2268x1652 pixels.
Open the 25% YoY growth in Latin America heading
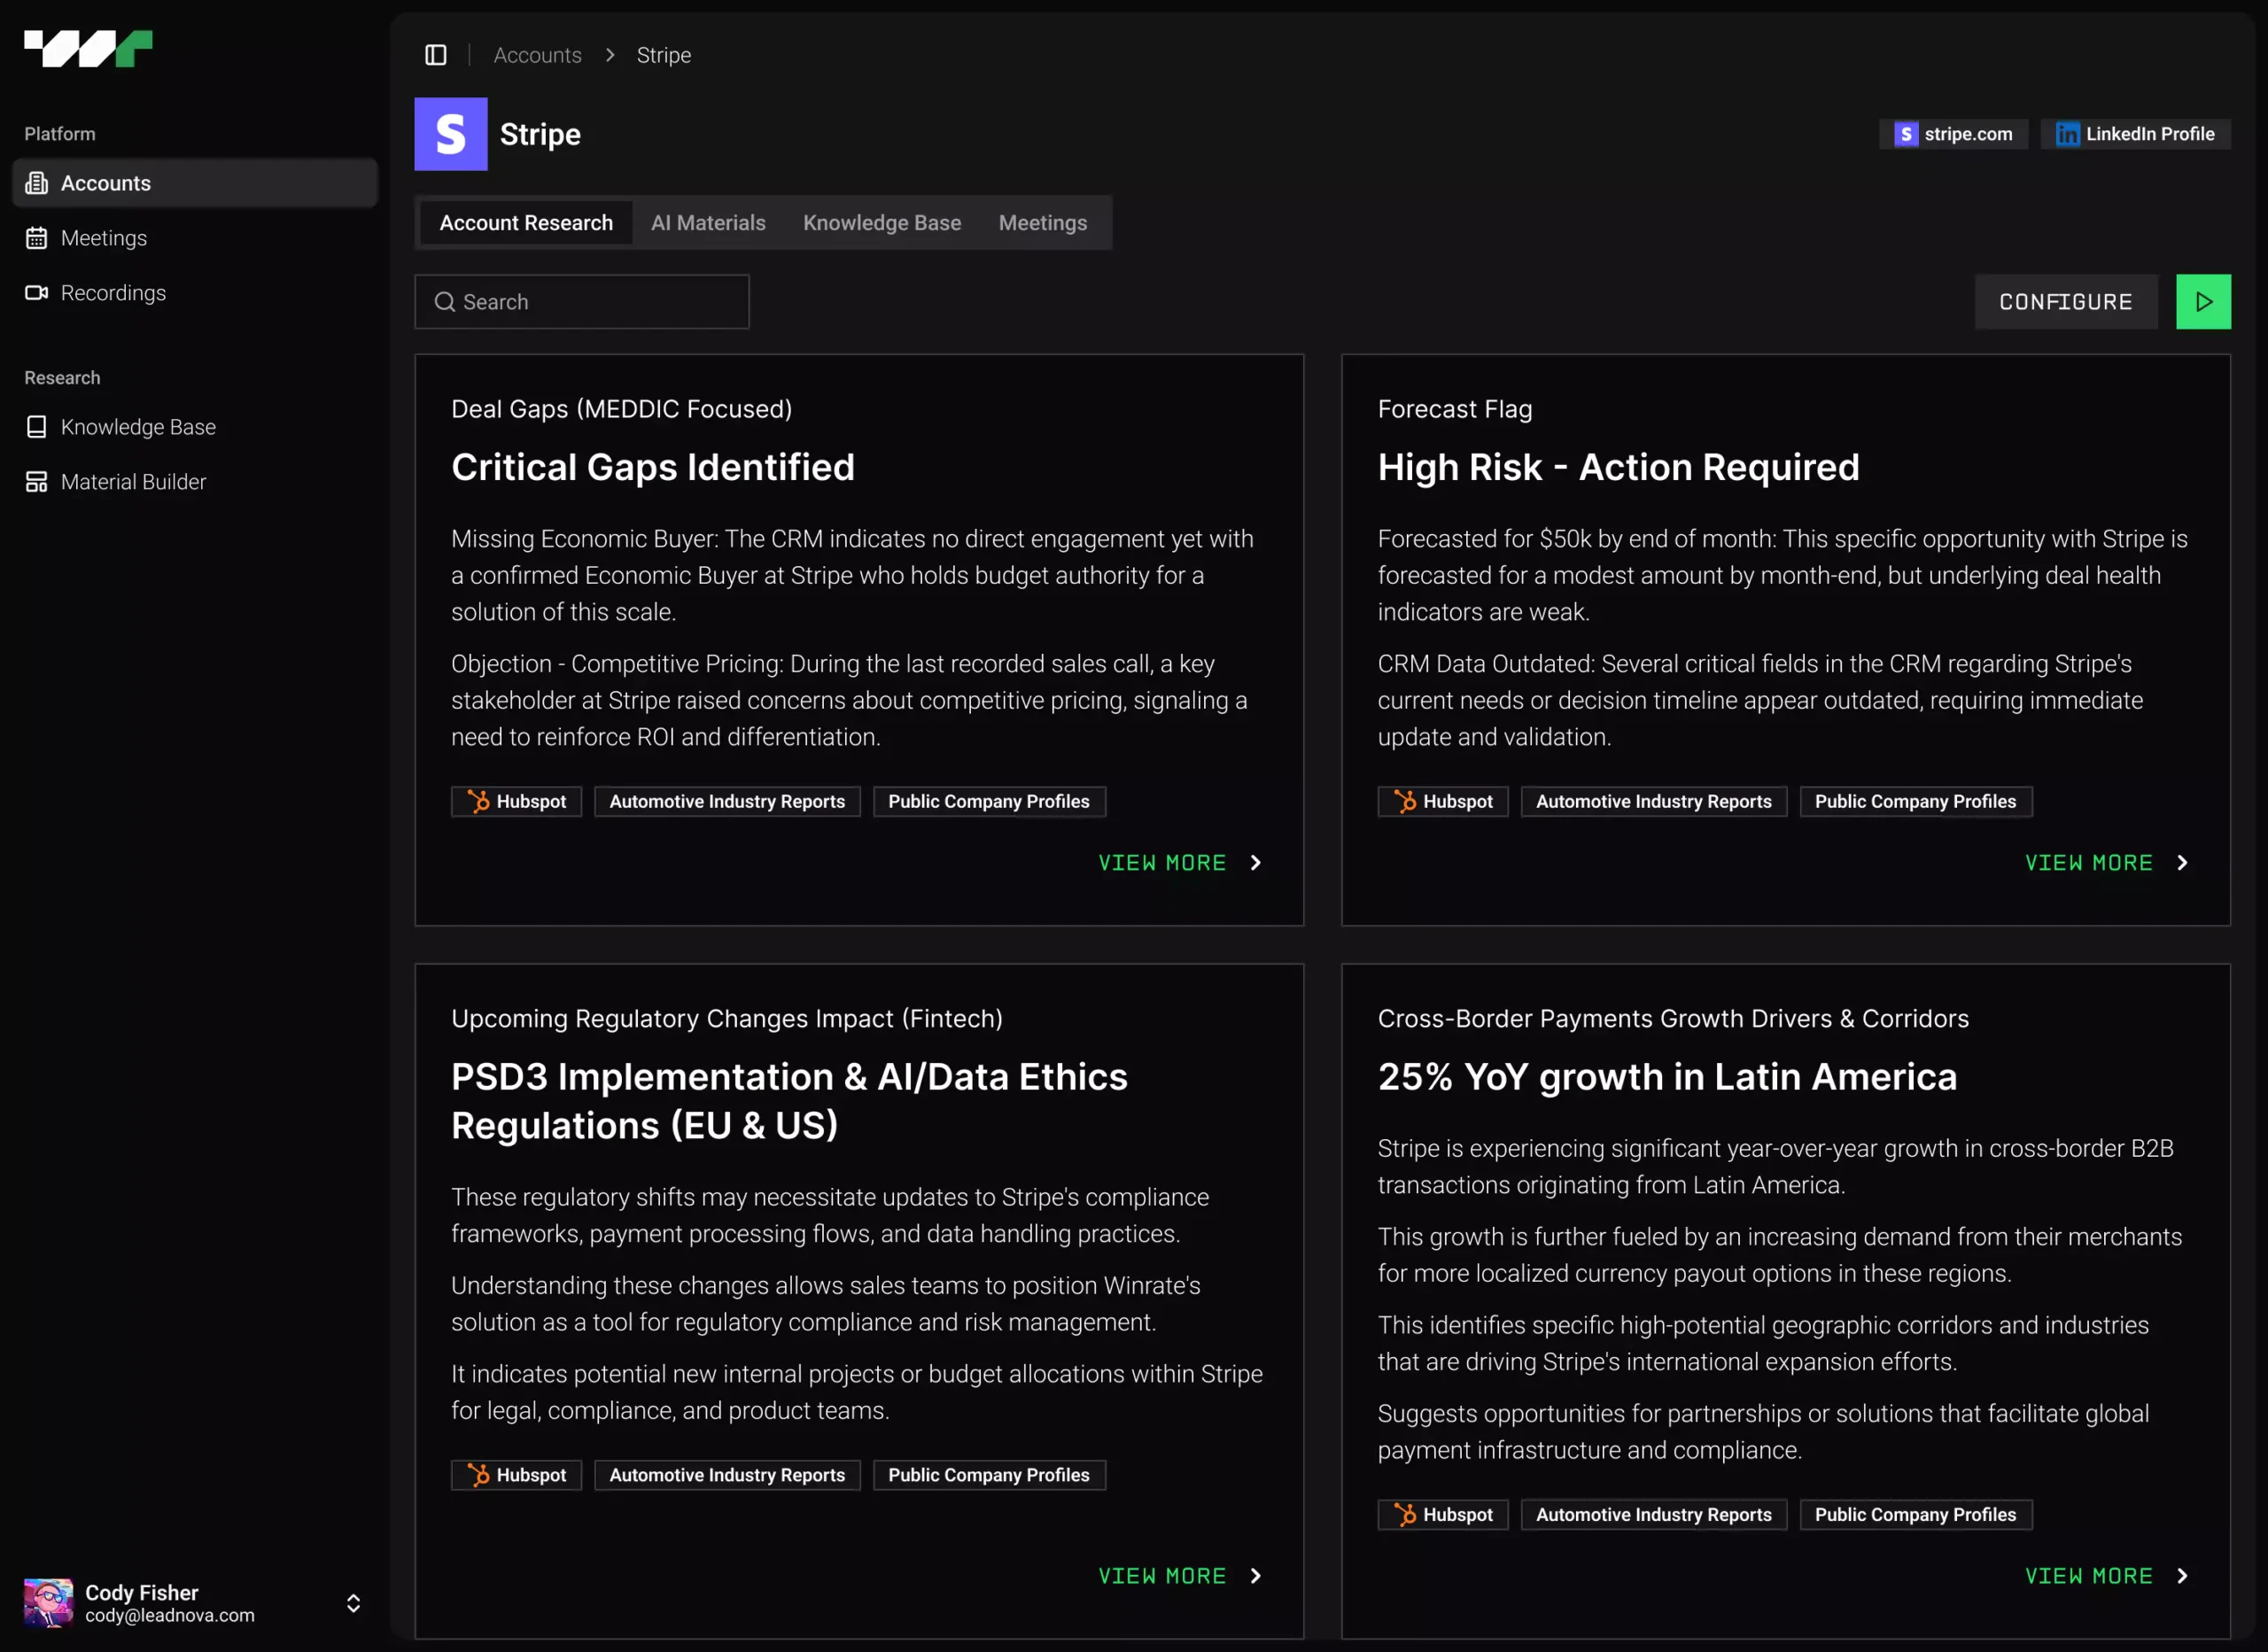click(1667, 1077)
